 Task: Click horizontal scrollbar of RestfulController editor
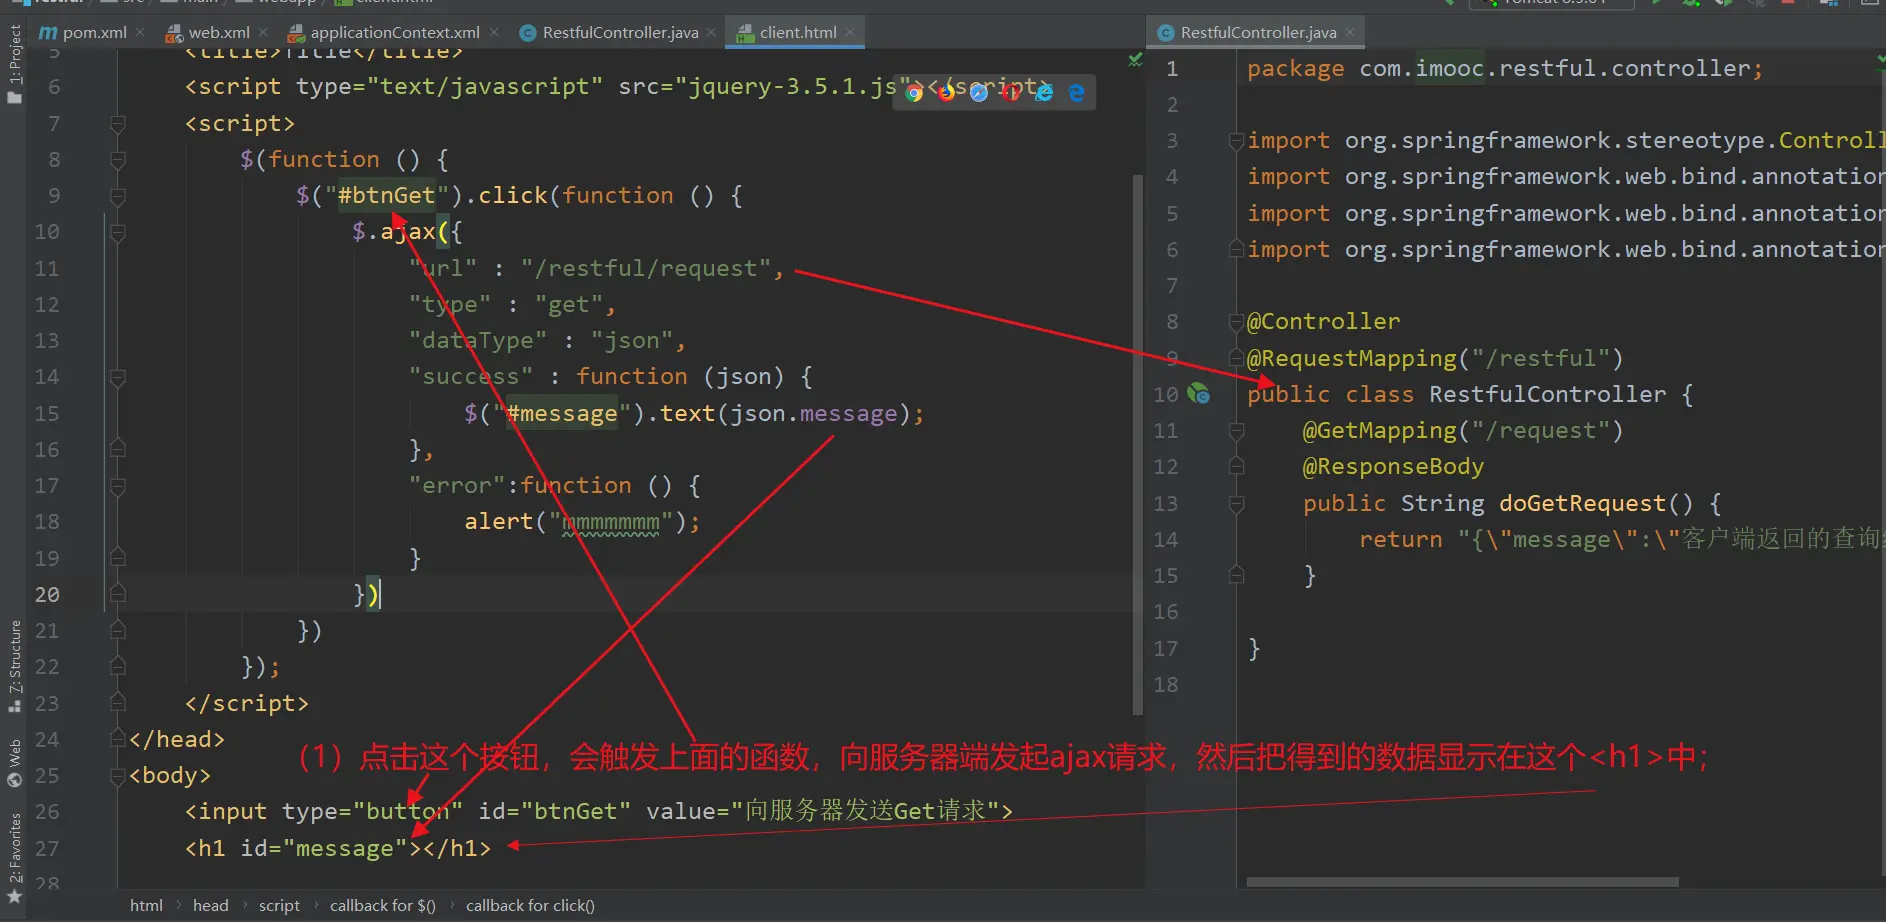[x=1462, y=882]
